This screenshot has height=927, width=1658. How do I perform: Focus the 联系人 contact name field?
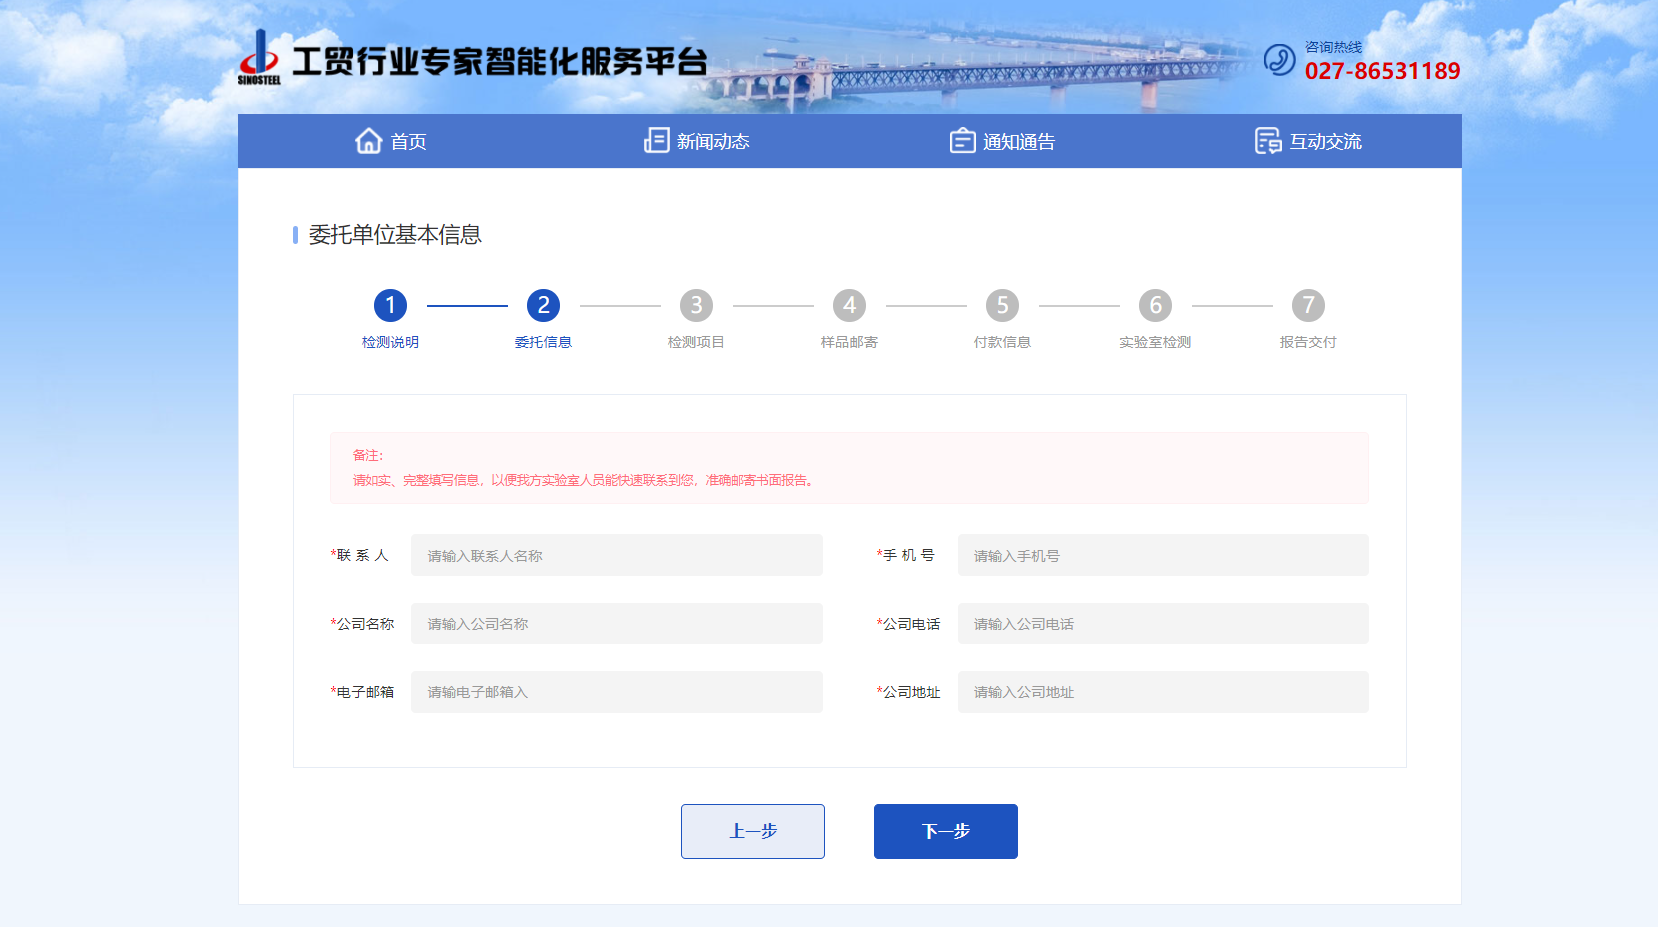click(616, 555)
